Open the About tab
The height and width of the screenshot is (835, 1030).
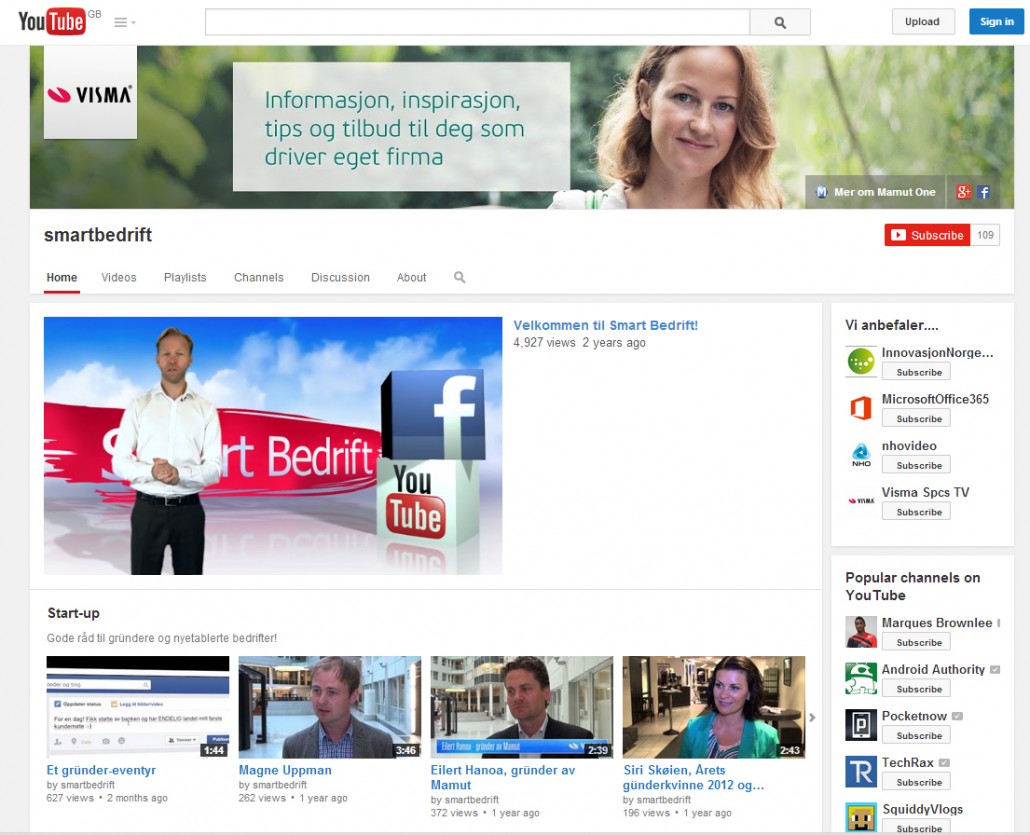click(x=411, y=277)
